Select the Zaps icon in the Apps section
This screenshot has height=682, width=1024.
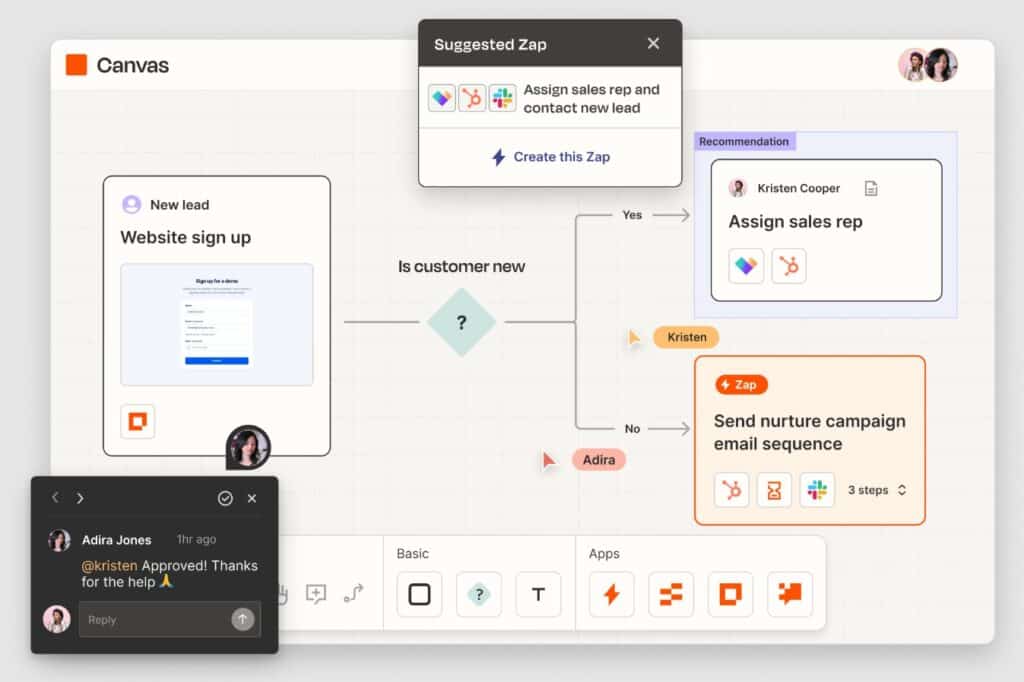click(x=611, y=594)
